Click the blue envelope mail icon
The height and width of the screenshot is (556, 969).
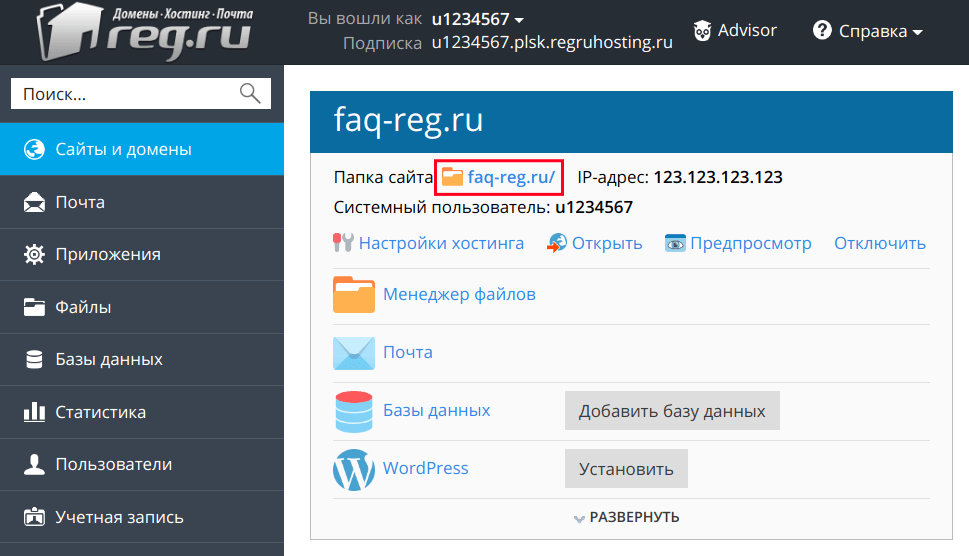pos(354,353)
